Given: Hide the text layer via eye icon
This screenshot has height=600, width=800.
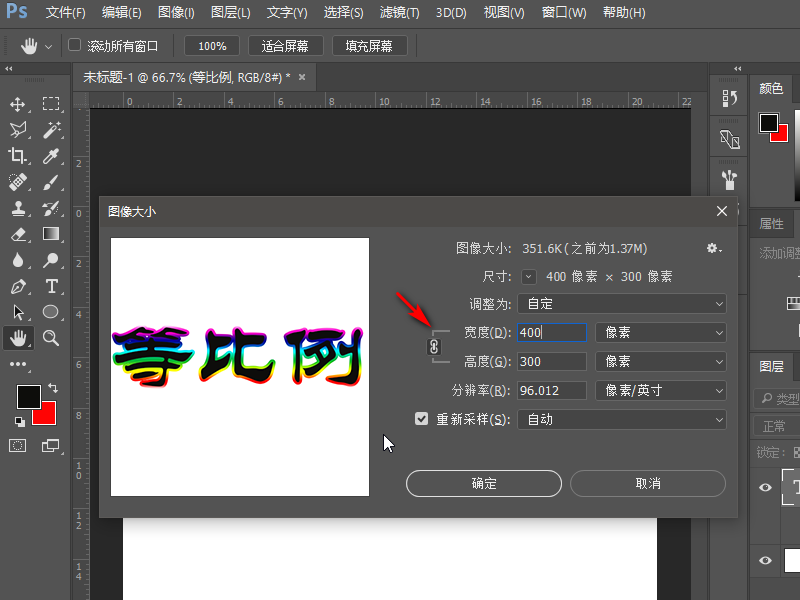Looking at the screenshot, I should click(x=765, y=487).
